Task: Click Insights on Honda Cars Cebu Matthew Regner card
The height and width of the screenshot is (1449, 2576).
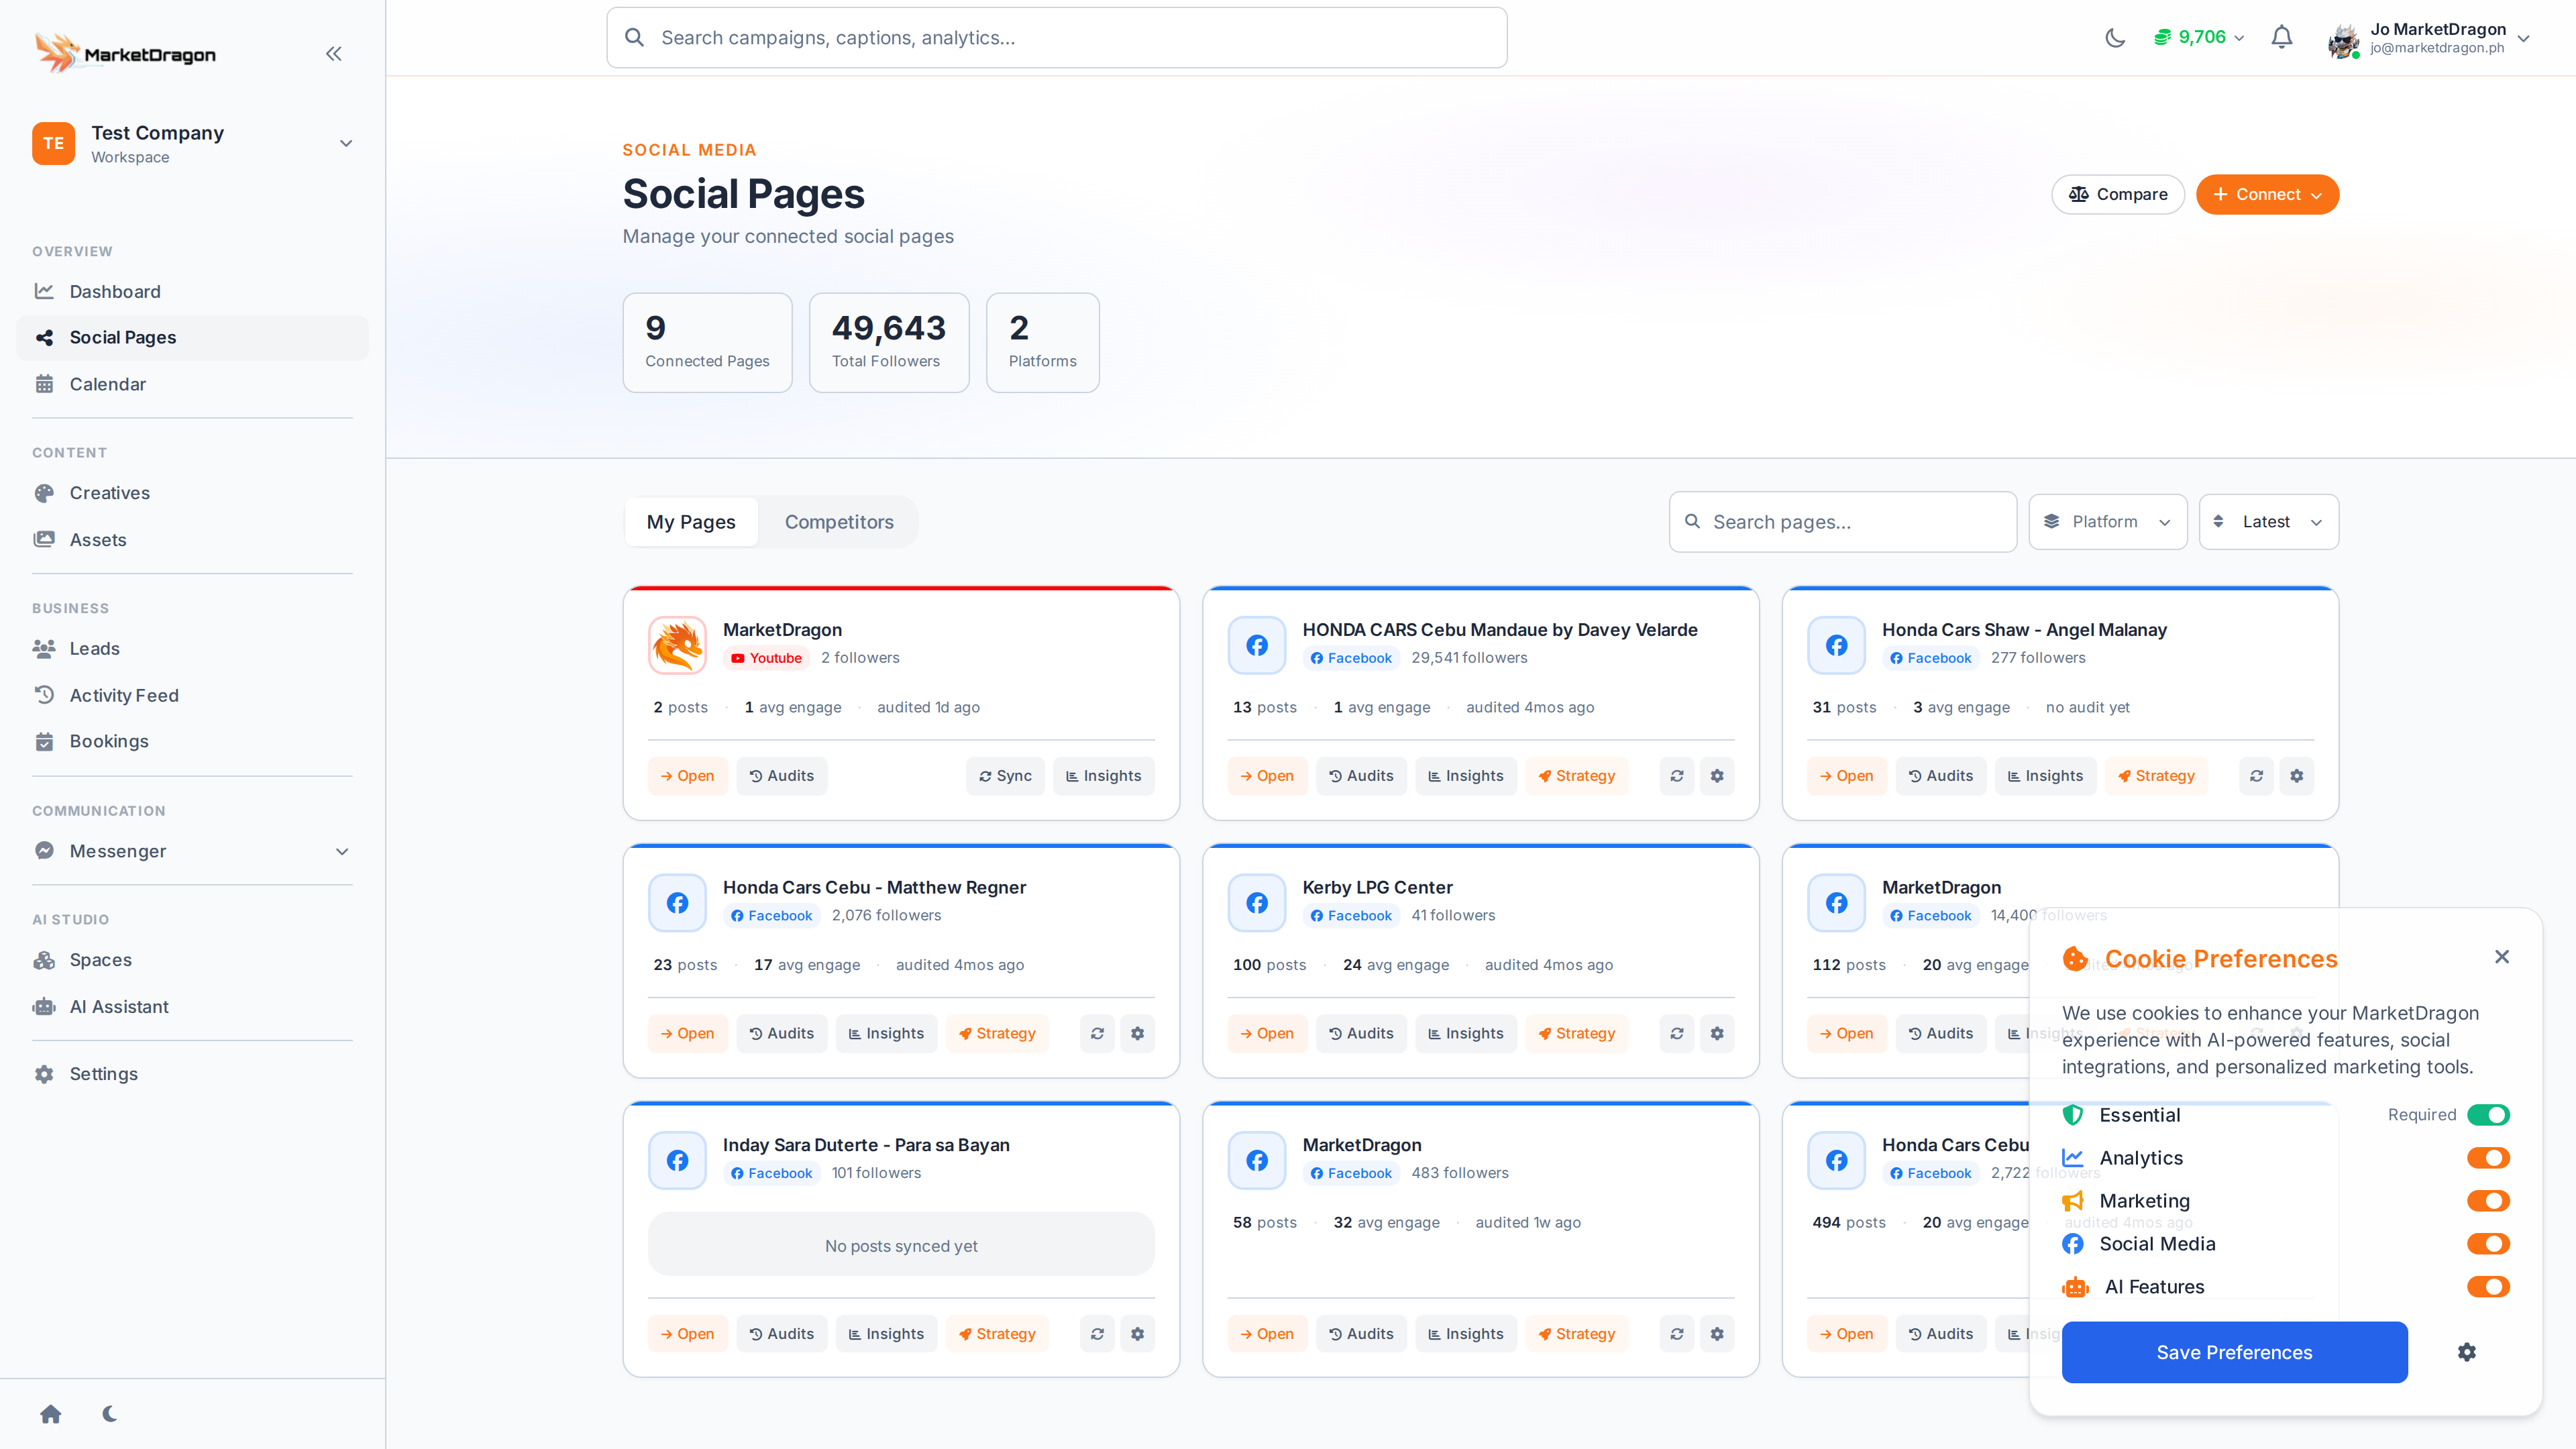Action: (886, 1033)
